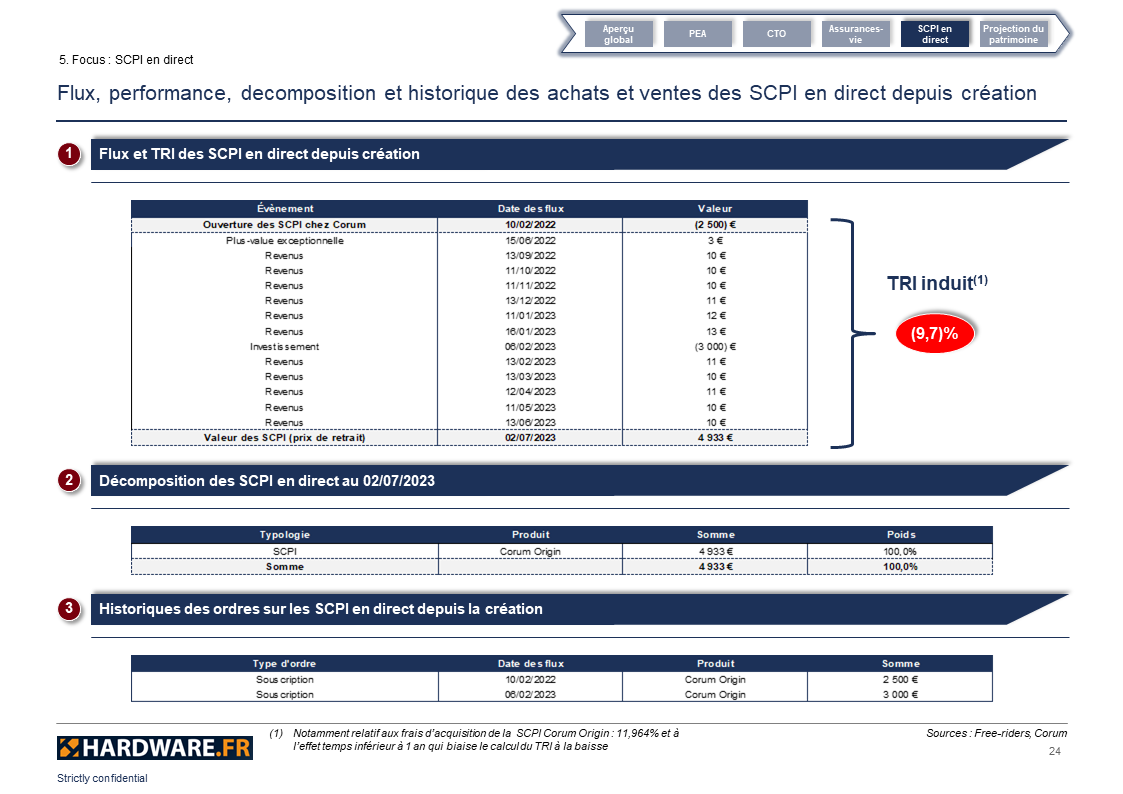Click the Souscription order dated 10/02/2022
Screen dimensions: 1123x794
tap(284, 679)
